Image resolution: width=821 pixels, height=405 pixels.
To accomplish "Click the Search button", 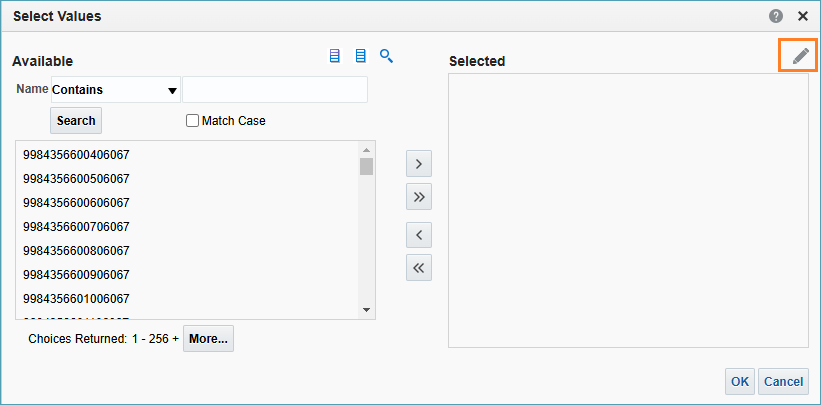I will click(x=76, y=121).
